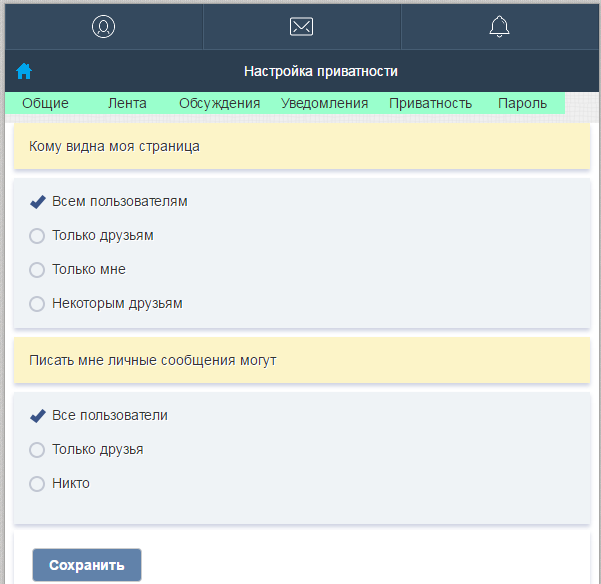Select Только друзья messages option
The height and width of the screenshot is (584, 601).
coord(37,450)
